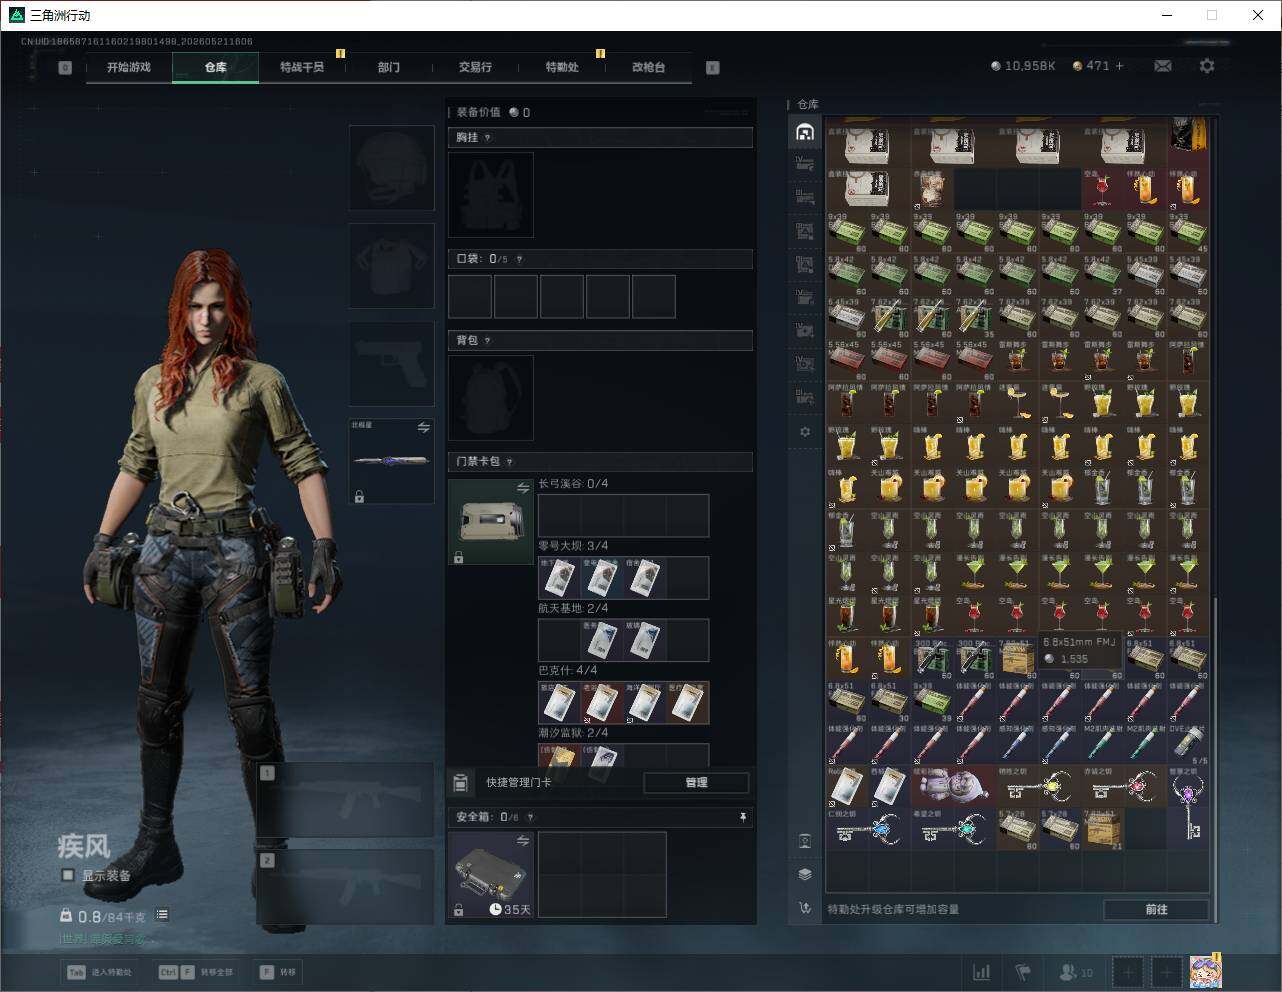The height and width of the screenshot is (992, 1282).
Task: Open the bar chart statistics icon
Action: 982,972
